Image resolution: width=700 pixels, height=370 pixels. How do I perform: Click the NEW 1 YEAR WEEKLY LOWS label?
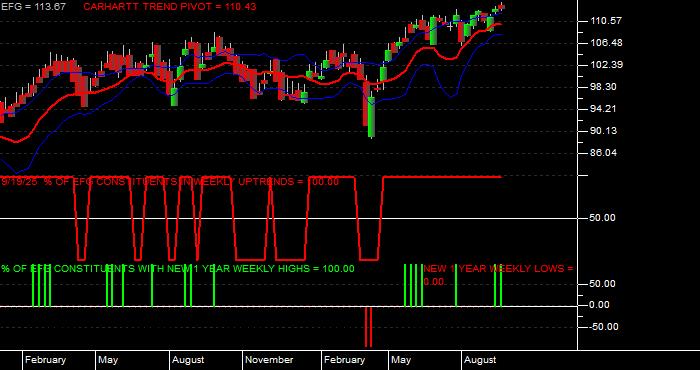[498, 275]
